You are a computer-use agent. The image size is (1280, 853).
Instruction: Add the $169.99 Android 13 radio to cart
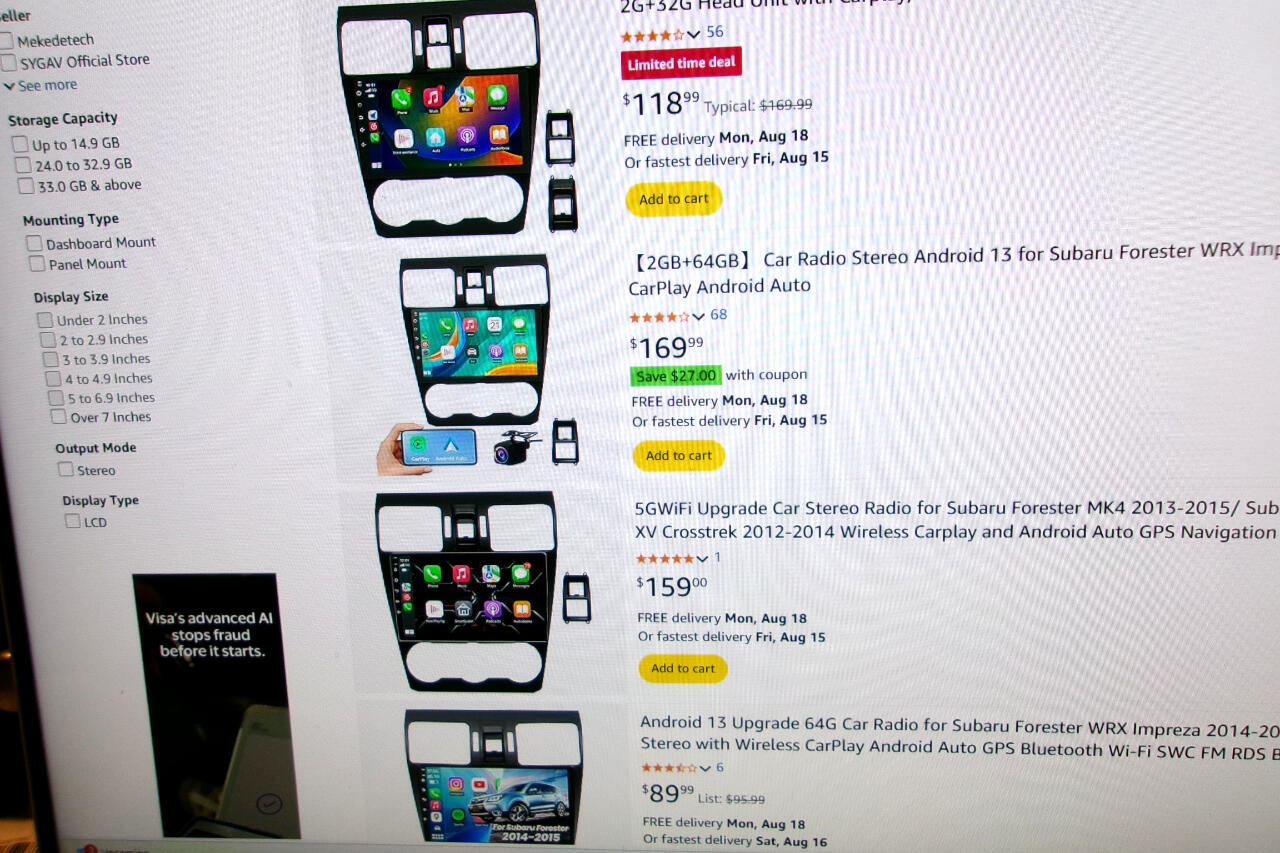[679, 456]
